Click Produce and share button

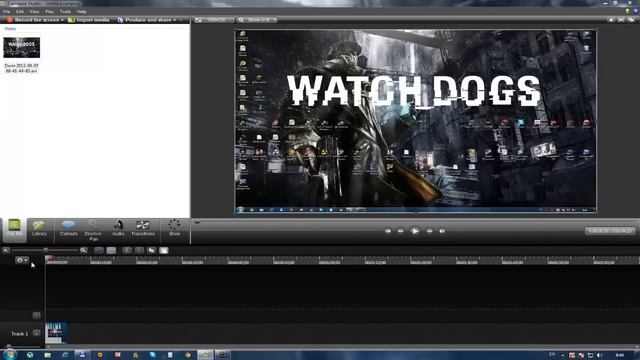144,20
